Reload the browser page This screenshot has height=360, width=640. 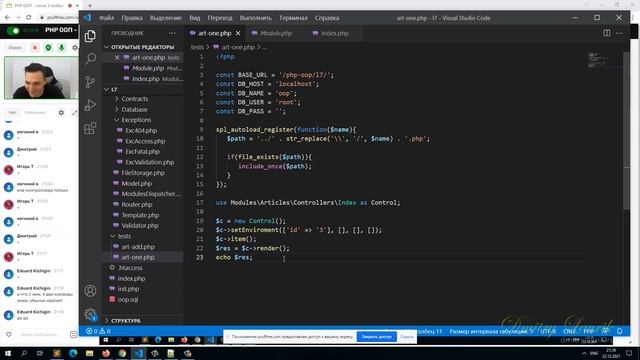29,18
